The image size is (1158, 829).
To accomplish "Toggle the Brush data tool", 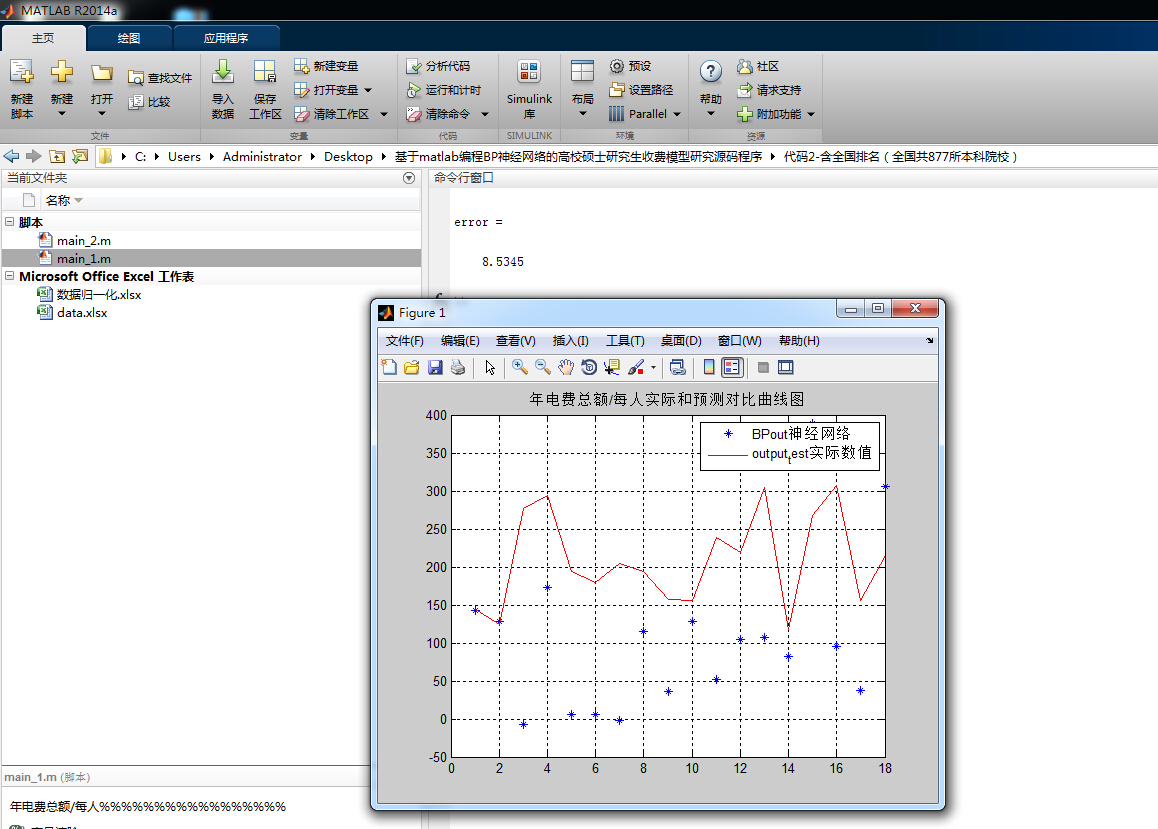I will click(636, 367).
